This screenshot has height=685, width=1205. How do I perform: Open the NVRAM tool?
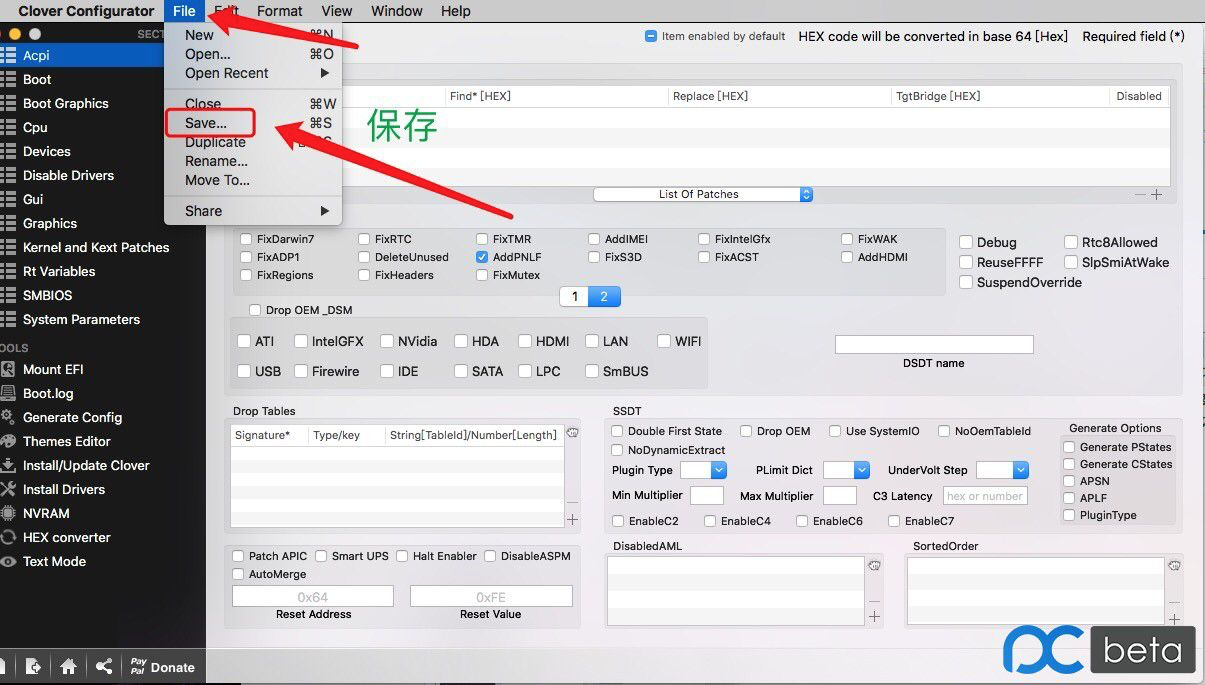(x=46, y=513)
